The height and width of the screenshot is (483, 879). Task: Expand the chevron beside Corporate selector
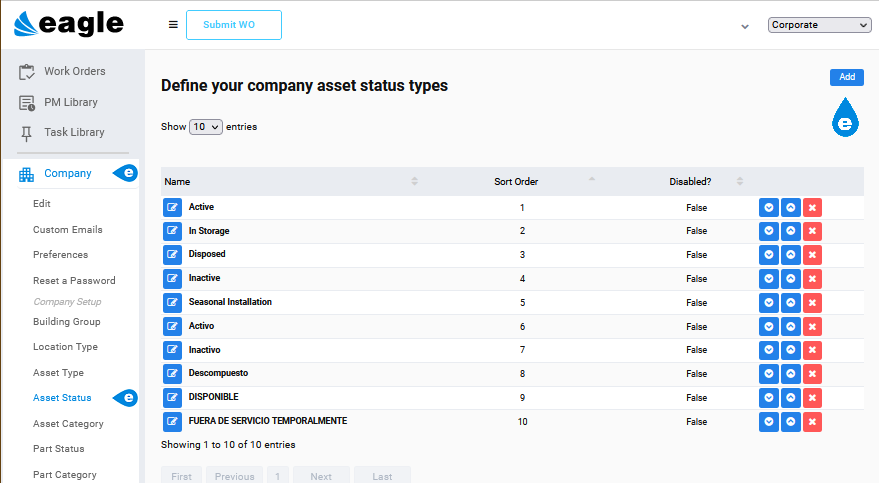click(x=744, y=26)
